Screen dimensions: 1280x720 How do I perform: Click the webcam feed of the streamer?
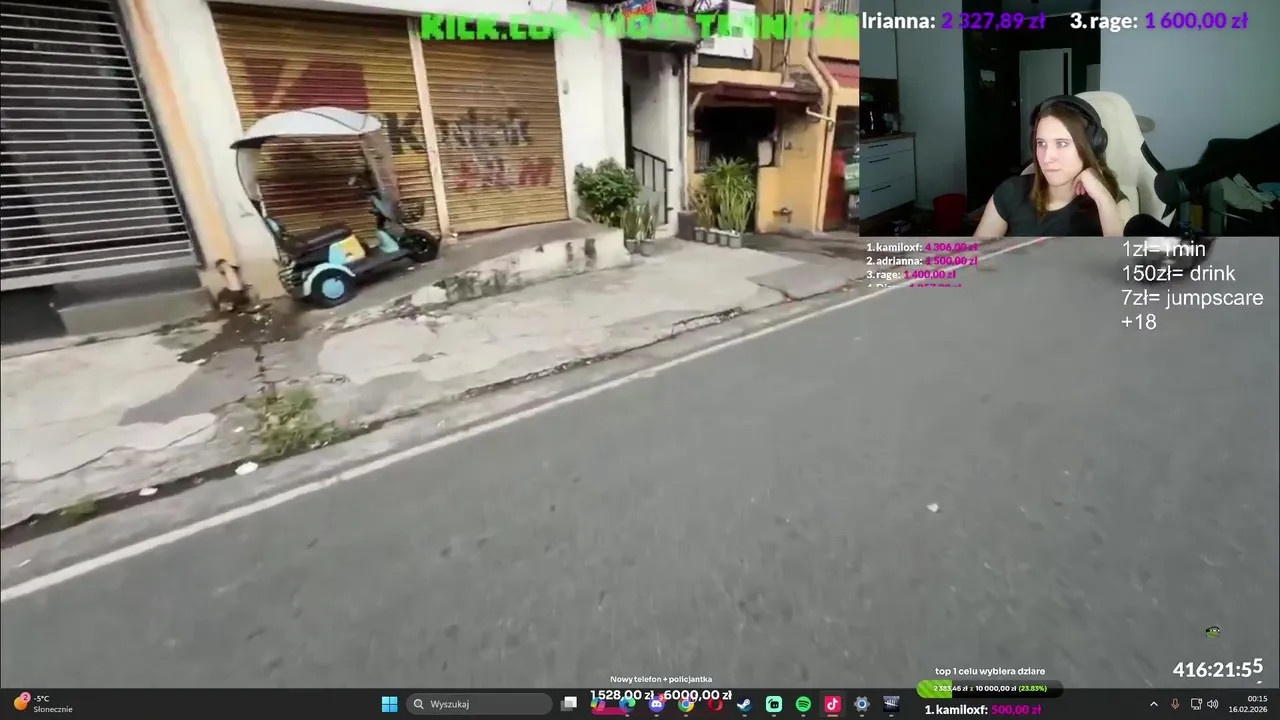click(1069, 118)
